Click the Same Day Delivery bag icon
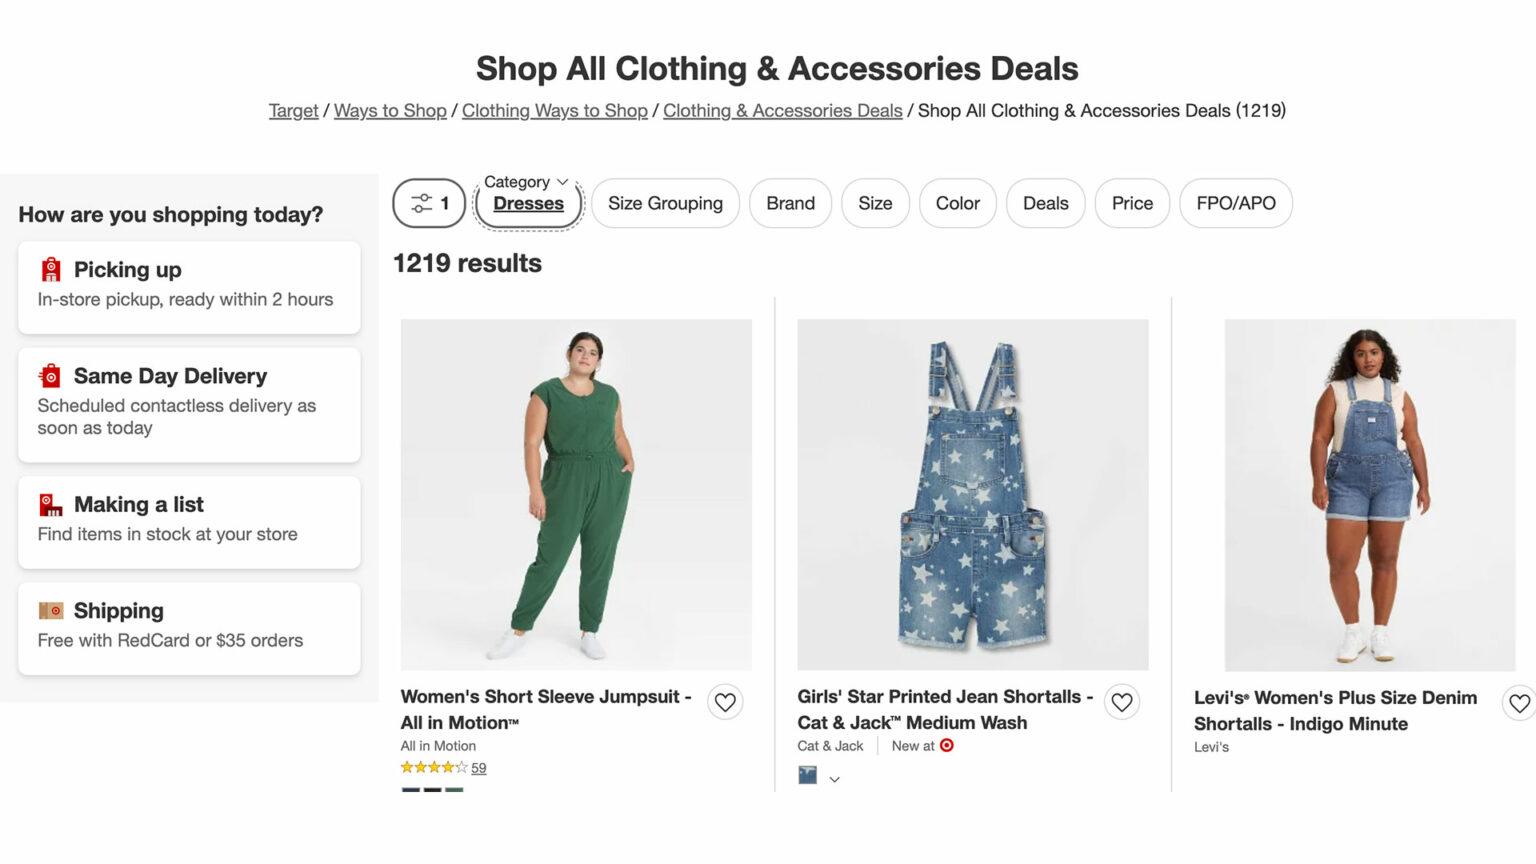 click(49, 375)
